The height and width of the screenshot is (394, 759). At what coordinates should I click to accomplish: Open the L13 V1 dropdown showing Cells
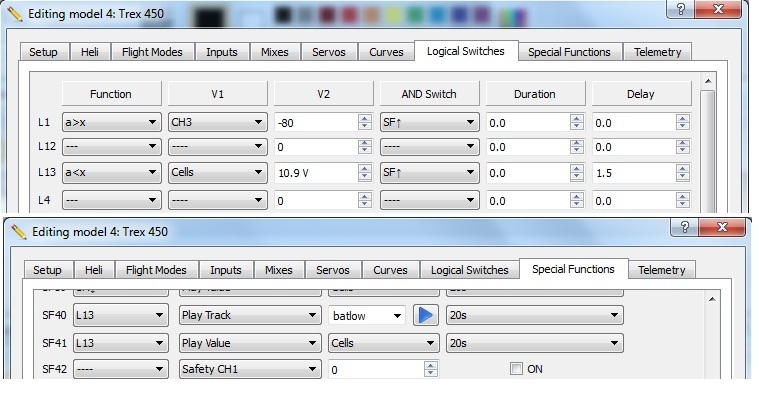pos(217,172)
